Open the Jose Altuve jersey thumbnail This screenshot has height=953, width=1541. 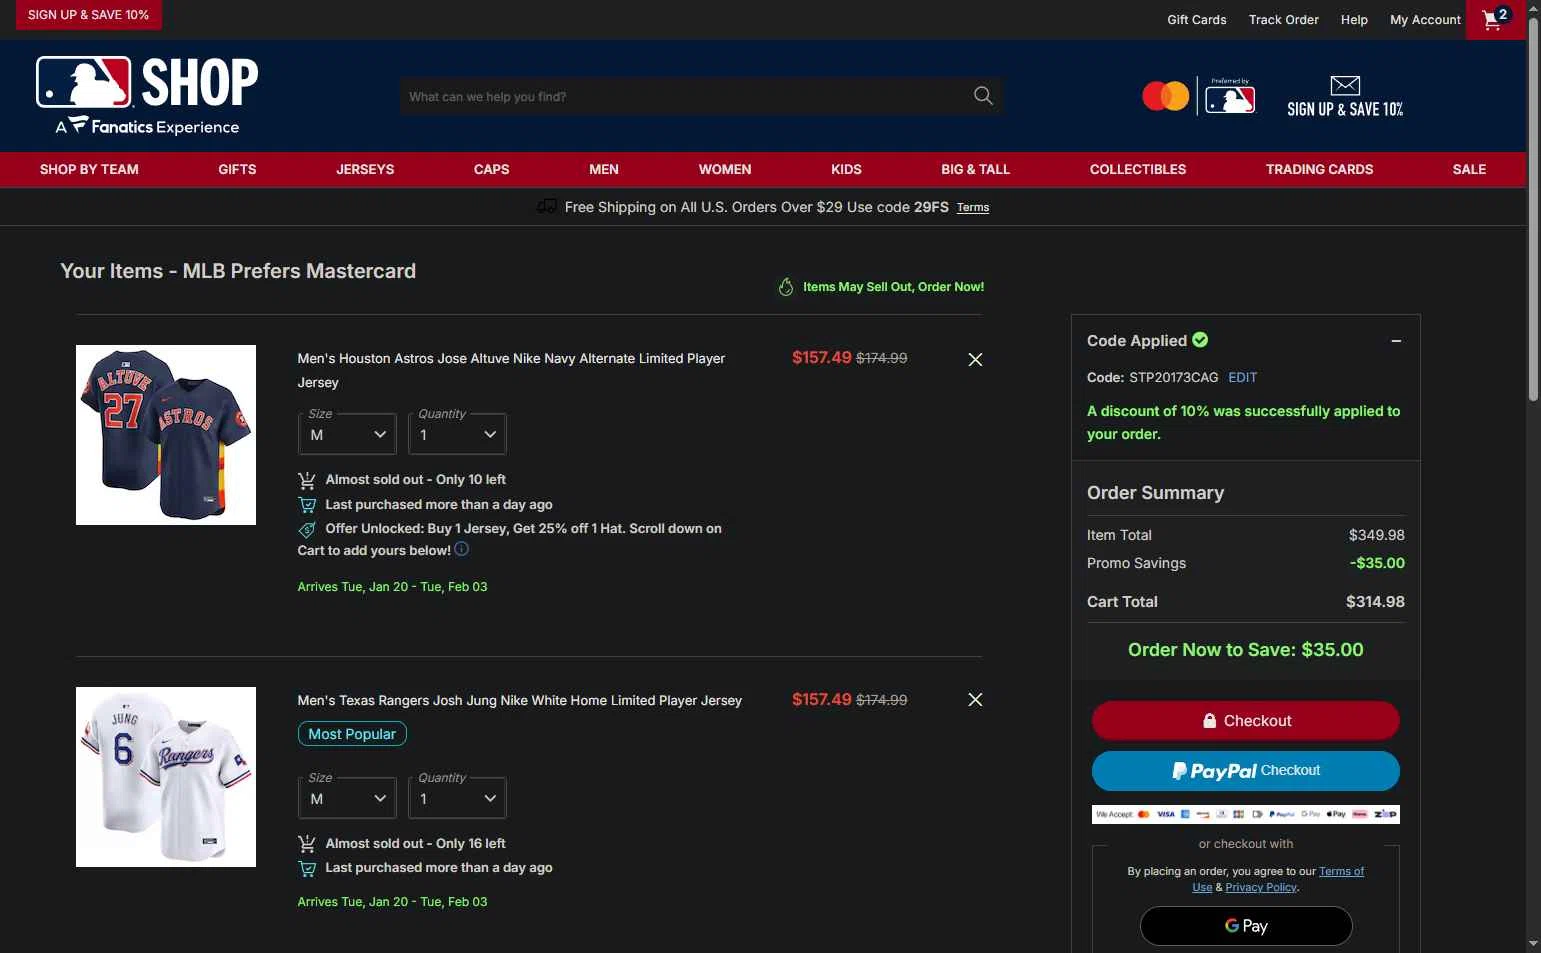click(x=166, y=435)
